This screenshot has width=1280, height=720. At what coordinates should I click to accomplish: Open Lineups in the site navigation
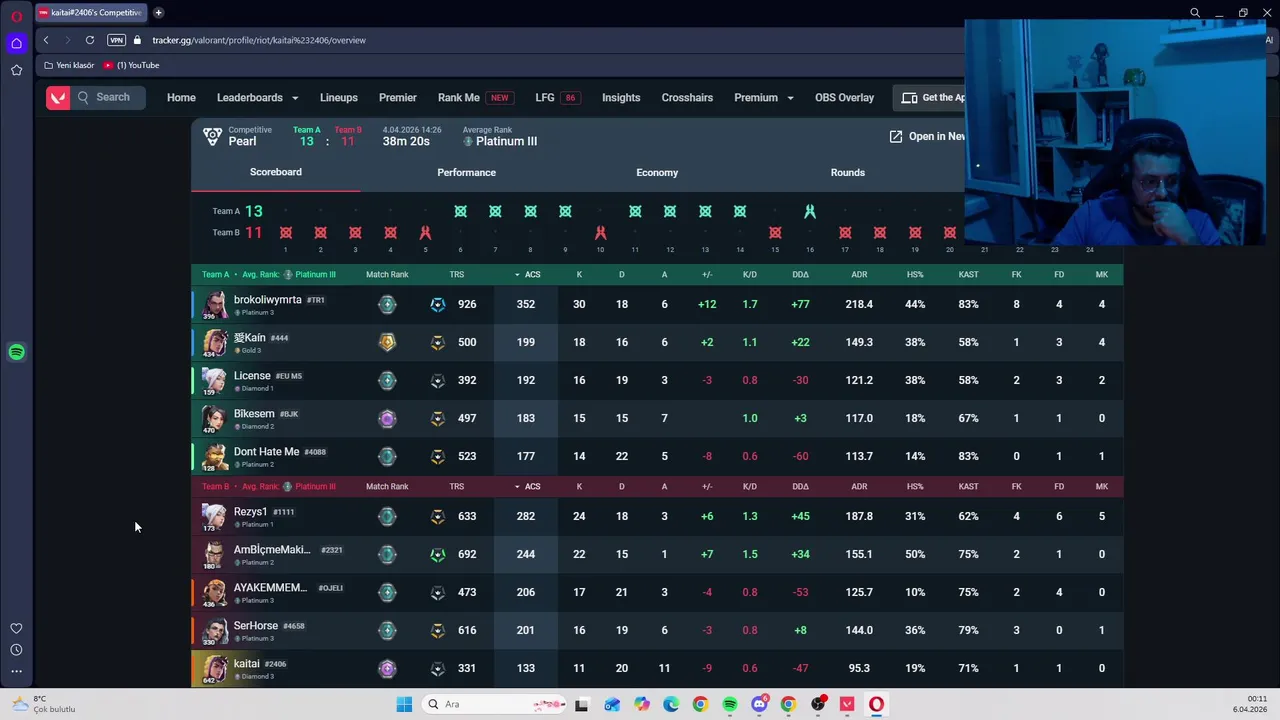[x=339, y=97]
